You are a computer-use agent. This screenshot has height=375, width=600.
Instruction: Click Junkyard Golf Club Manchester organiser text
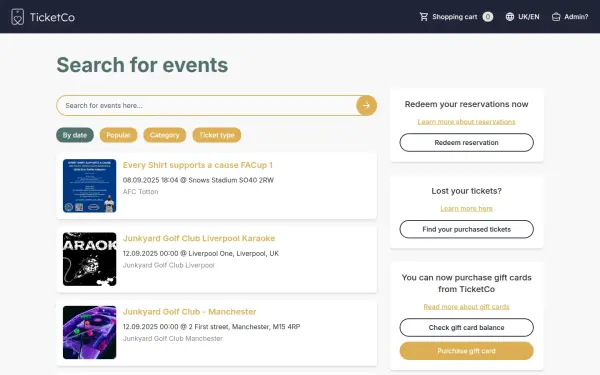[x=173, y=339]
